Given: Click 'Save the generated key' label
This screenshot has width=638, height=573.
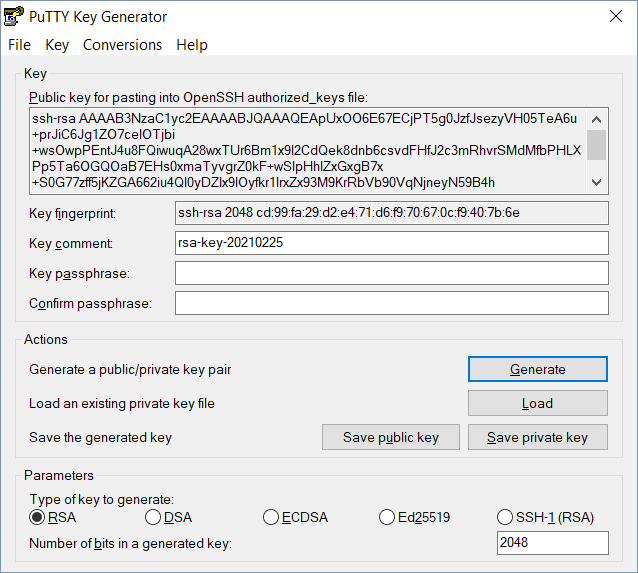Looking at the screenshot, I should [x=101, y=437].
